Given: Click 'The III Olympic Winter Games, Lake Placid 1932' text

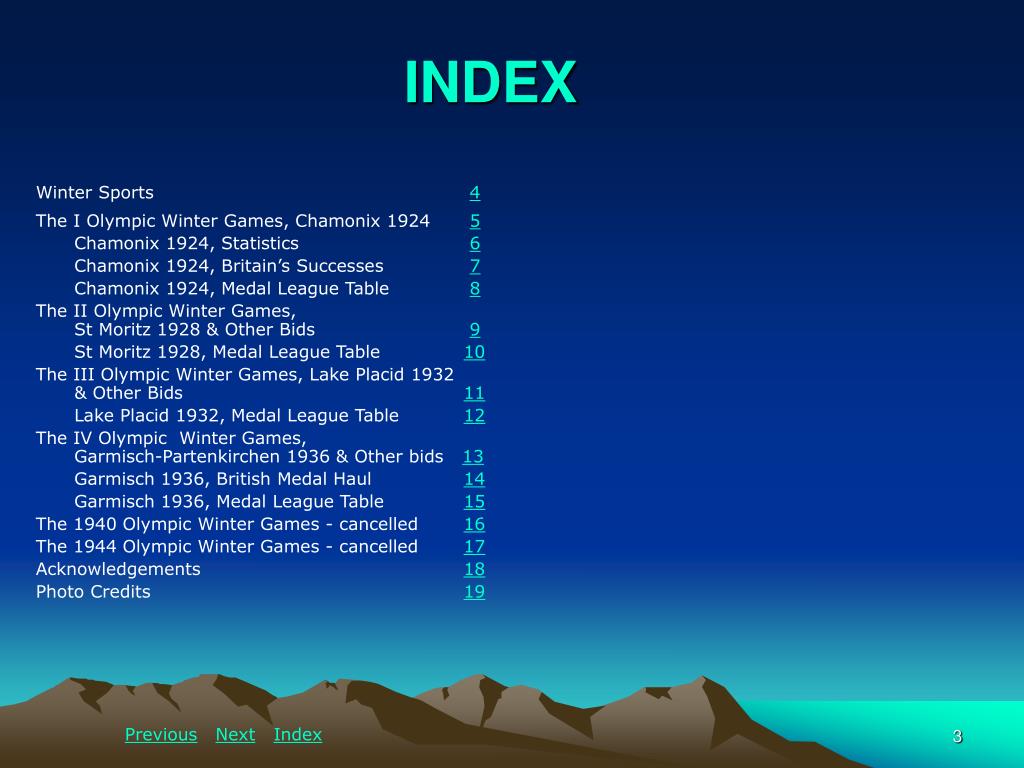Looking at the screenshot, I should click(245, 375).
